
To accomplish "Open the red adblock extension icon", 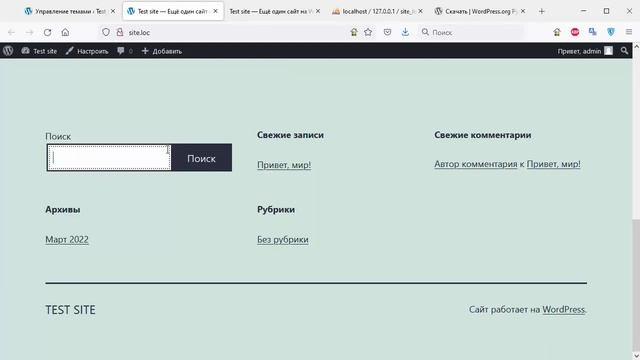I will [575, 32].
